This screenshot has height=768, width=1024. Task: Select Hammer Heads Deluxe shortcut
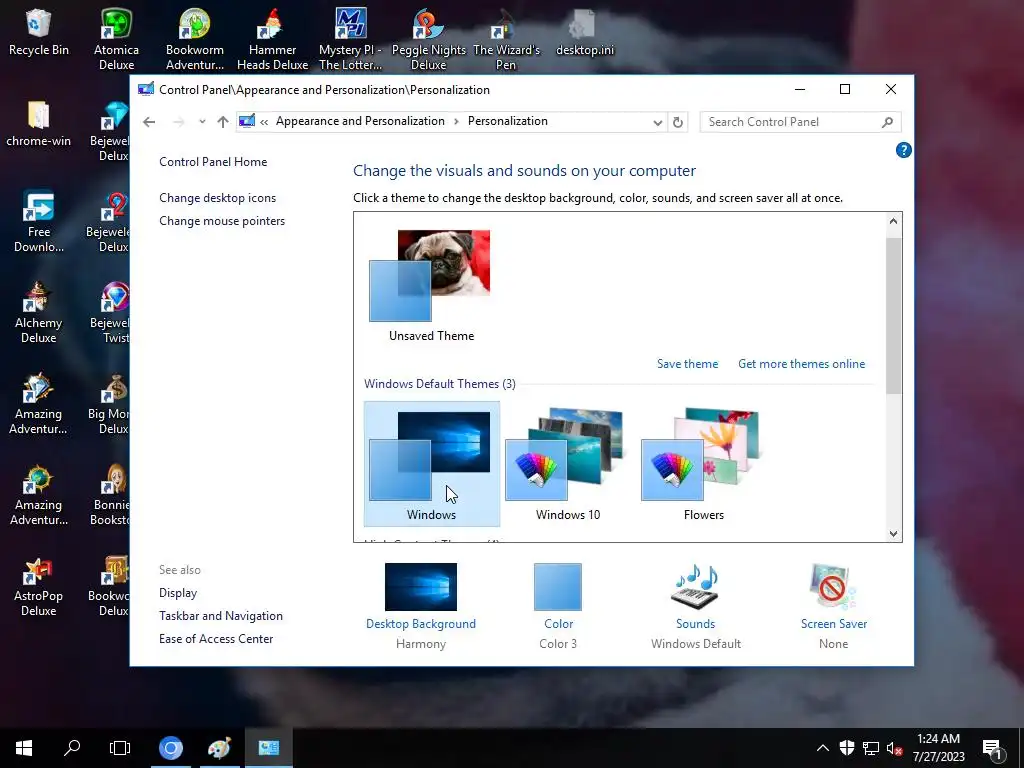click(x=272, y=39)
